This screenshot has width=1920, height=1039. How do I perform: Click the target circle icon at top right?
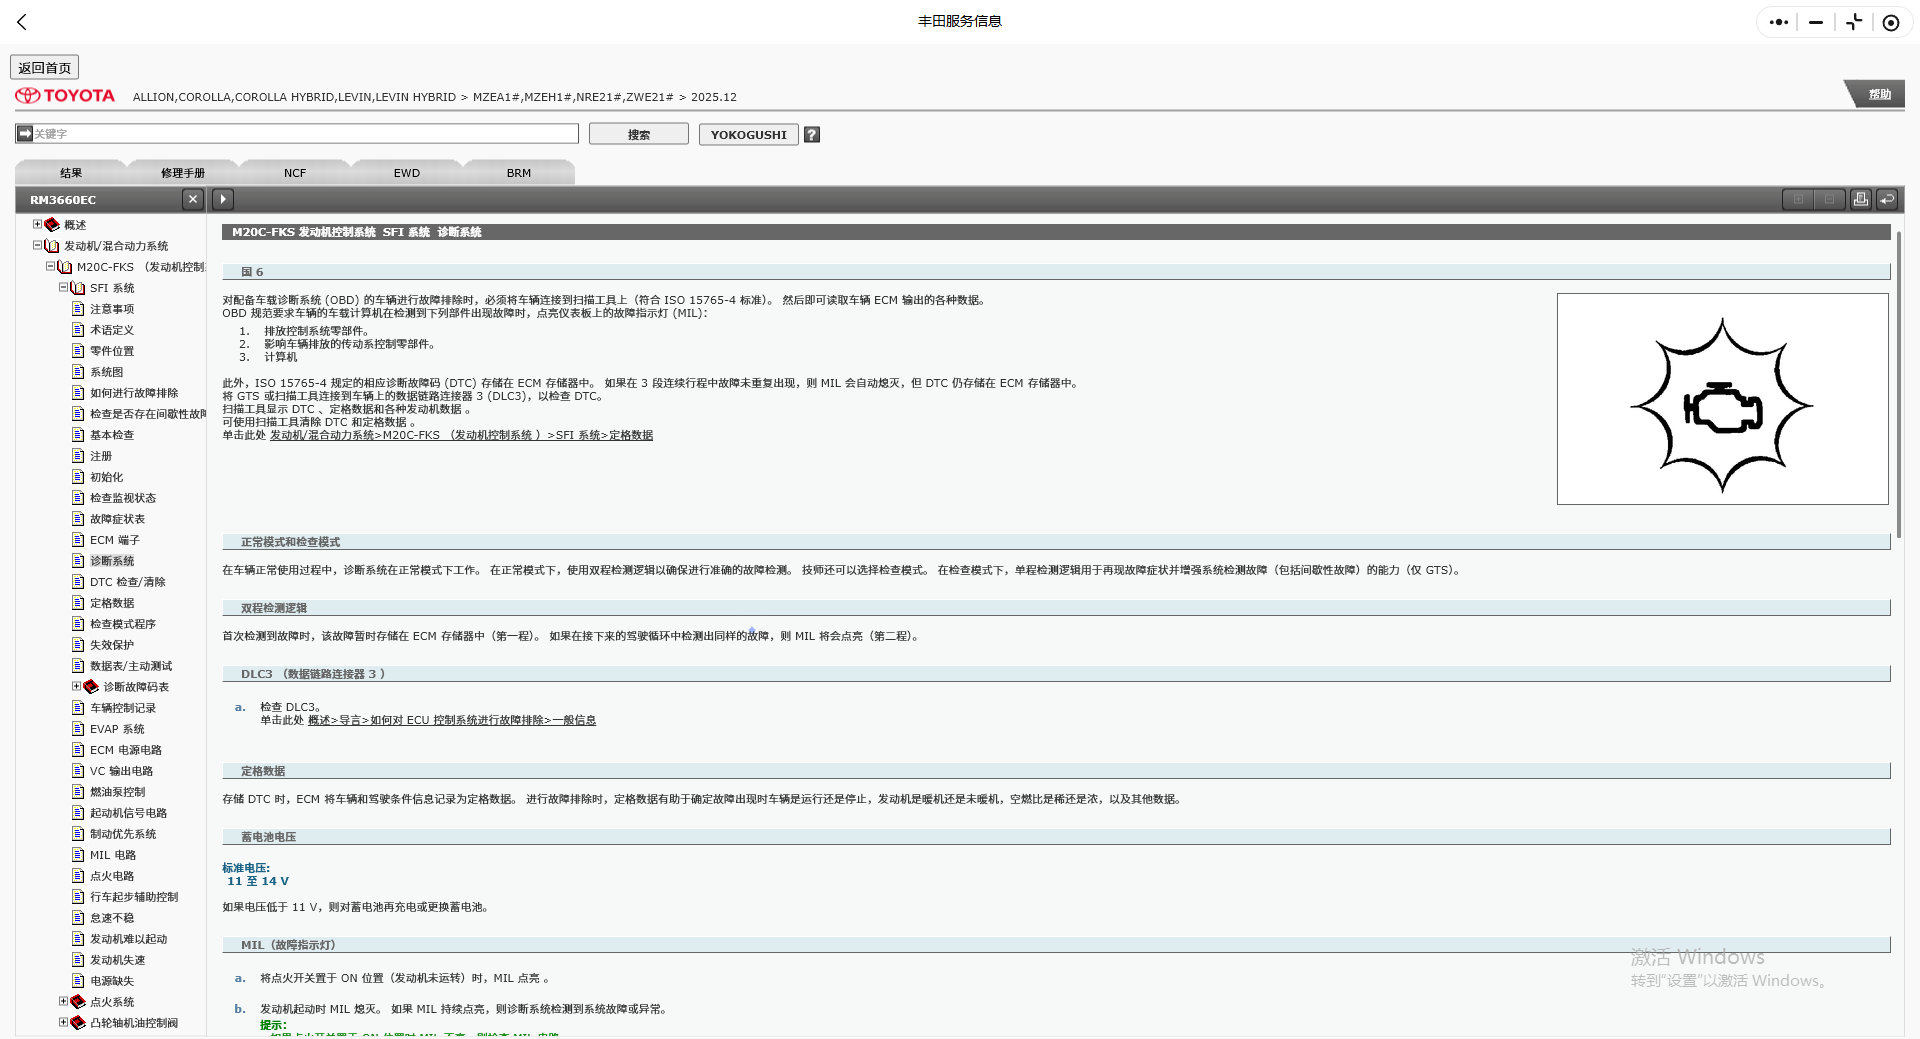click(x=1890, y=22)
